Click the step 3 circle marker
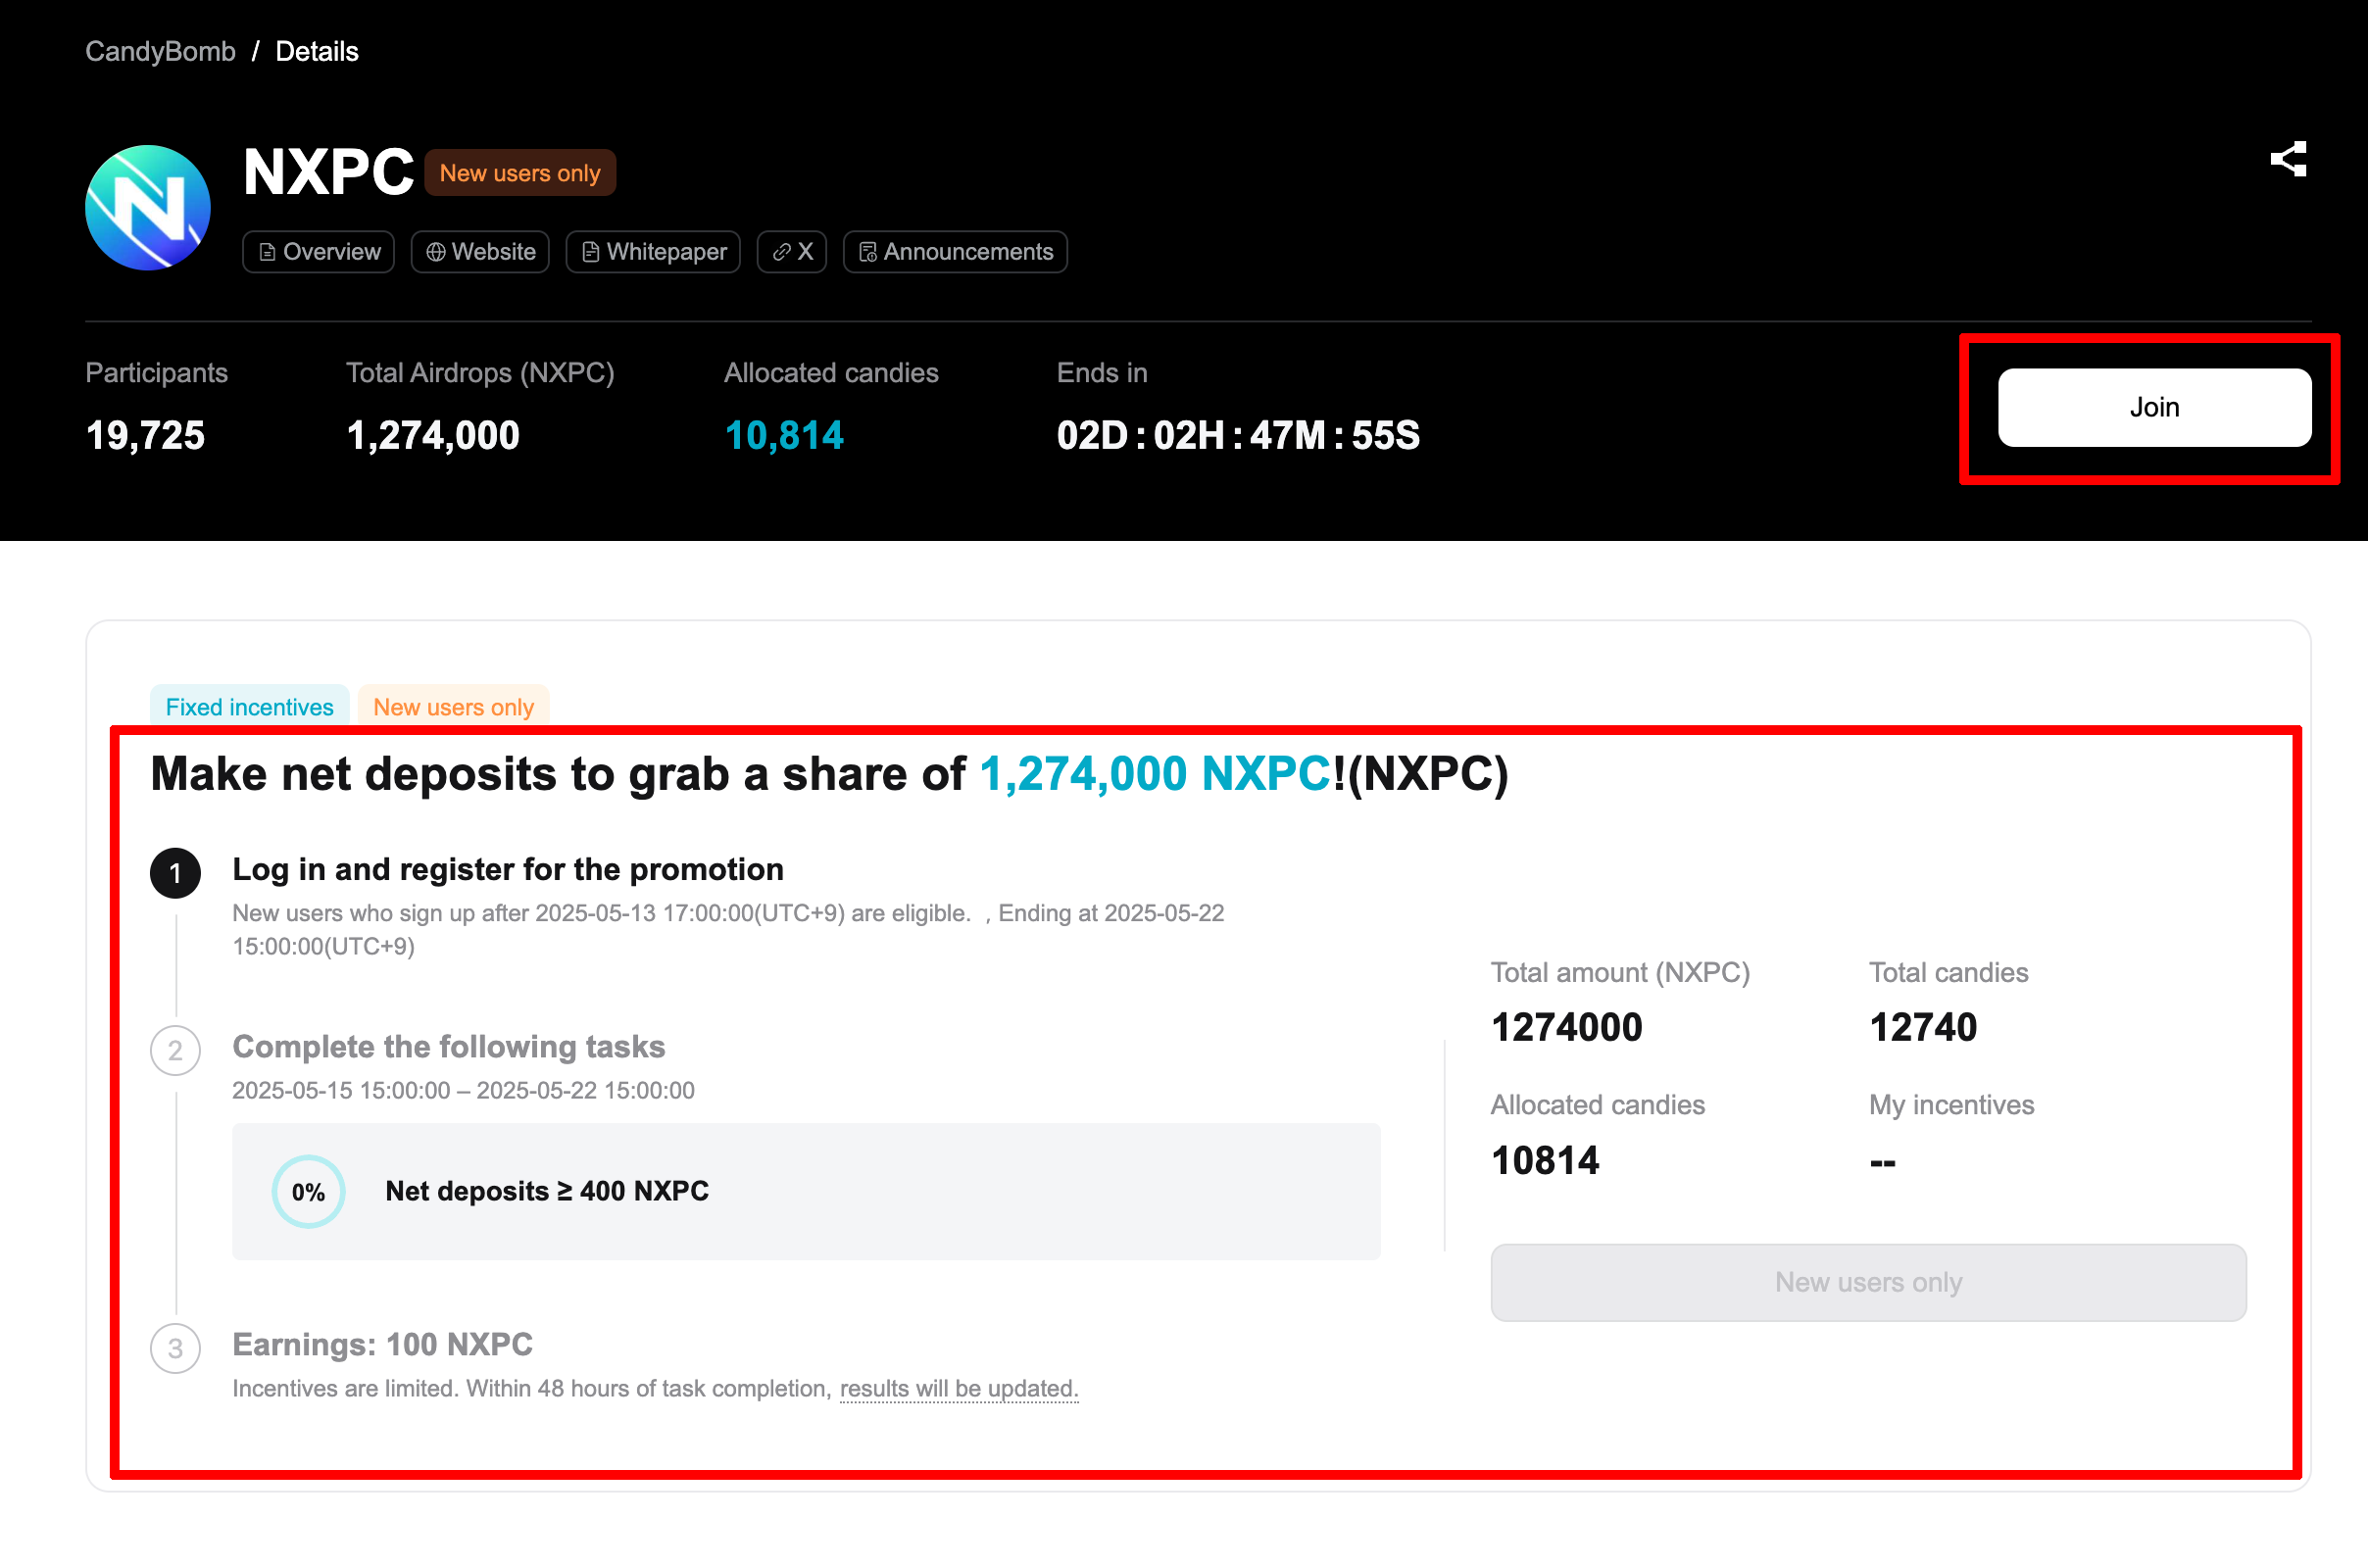2368x1568 pixels. 175,1348
